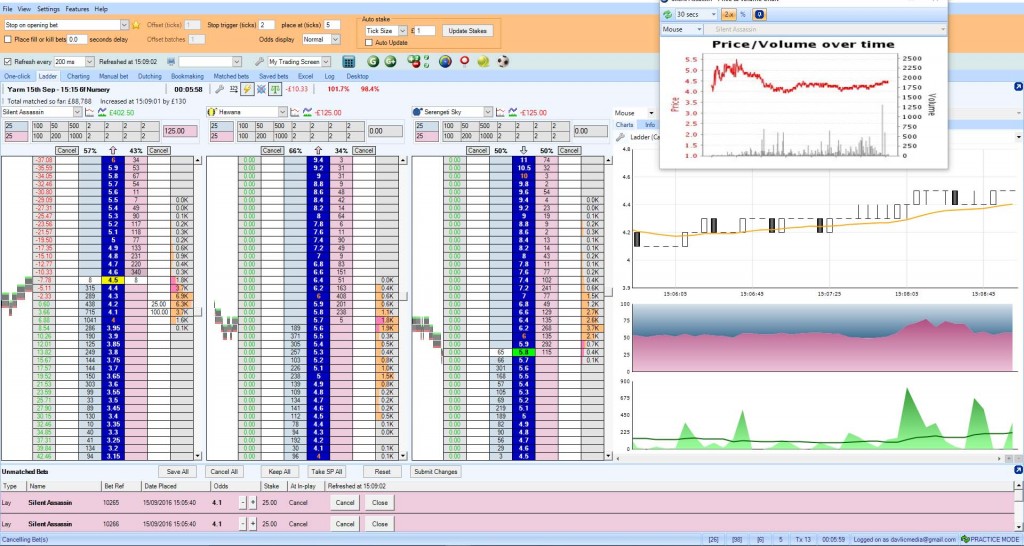Untick the Refresh every checkbox
The height and width of the screenshot is (546, 1024).
point(8,61)
